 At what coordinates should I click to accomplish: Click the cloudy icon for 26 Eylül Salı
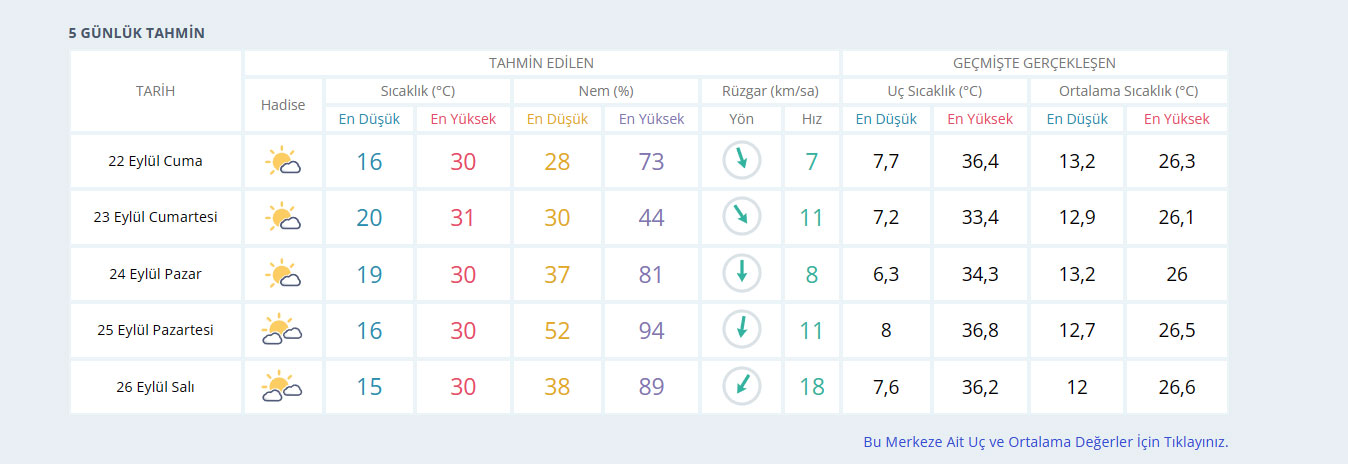pyautogui.click(x=283, y=386)
